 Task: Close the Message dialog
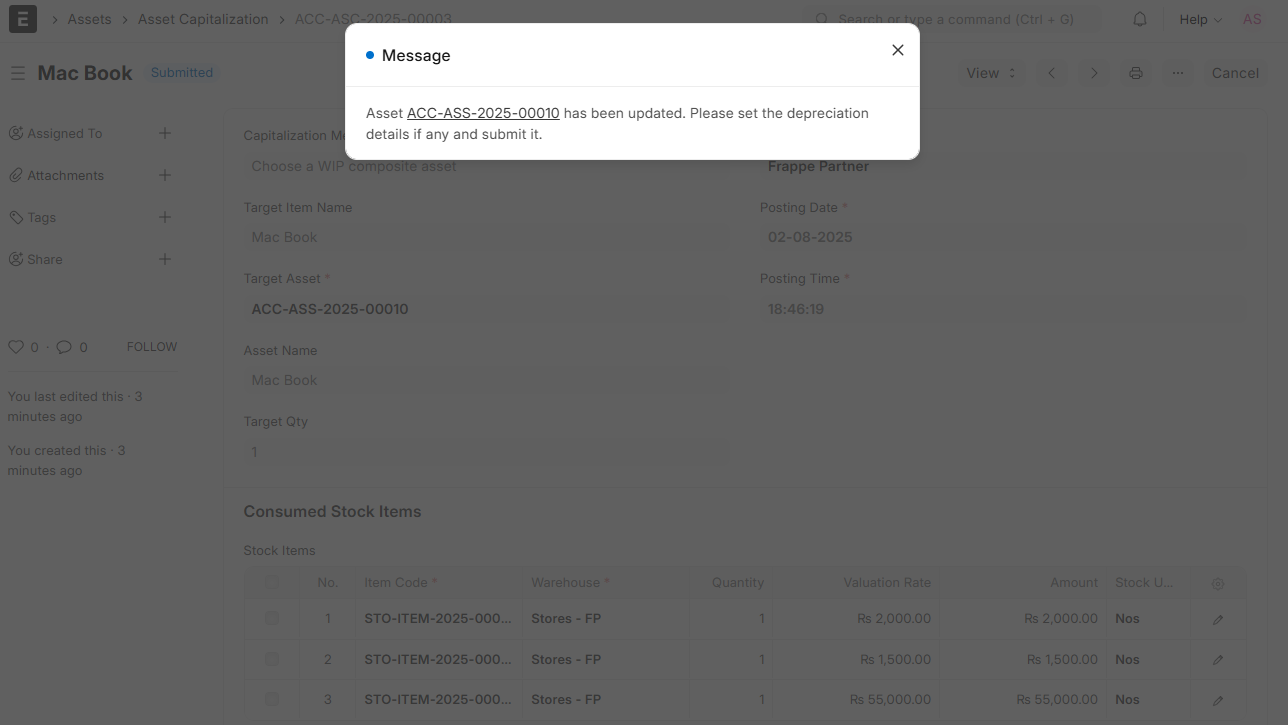[x=897, y=50]
